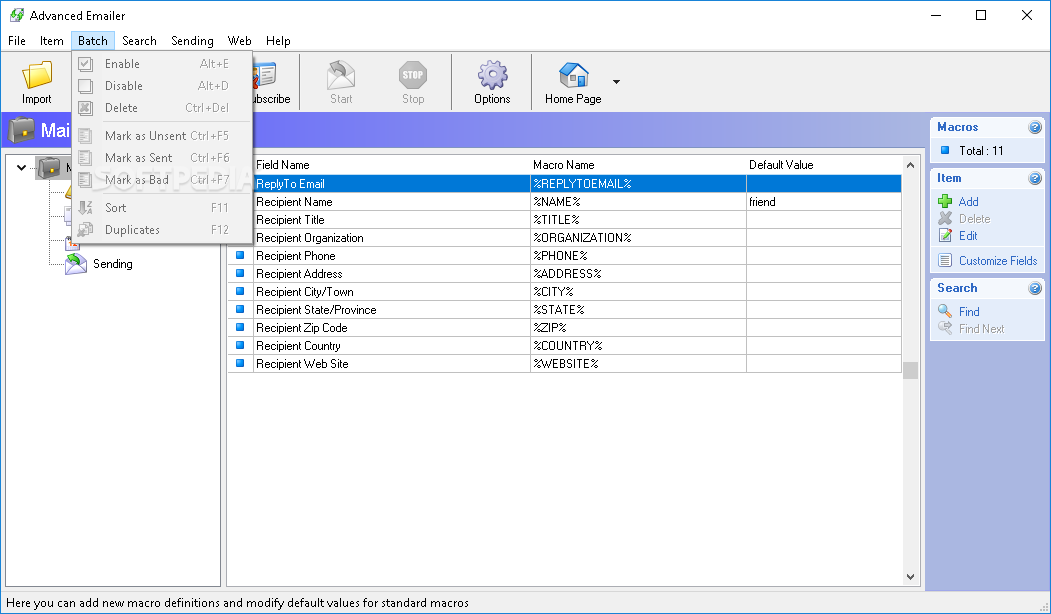Click the Edit pencil icon in Item panel
Image resolution: width=1051 pixels, height=614 pixels.
(945, 235)
